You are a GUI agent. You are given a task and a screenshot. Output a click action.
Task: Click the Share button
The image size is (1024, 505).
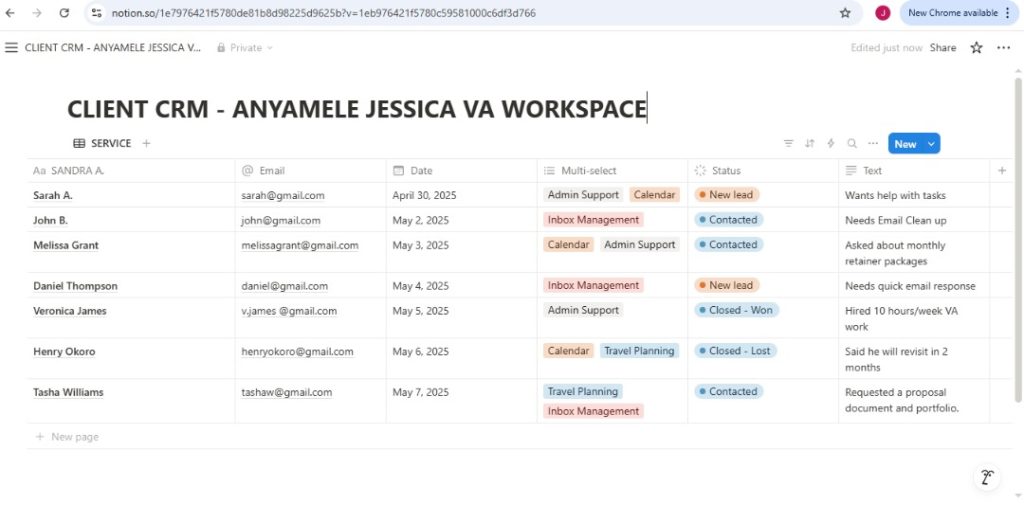pos(942,47)
